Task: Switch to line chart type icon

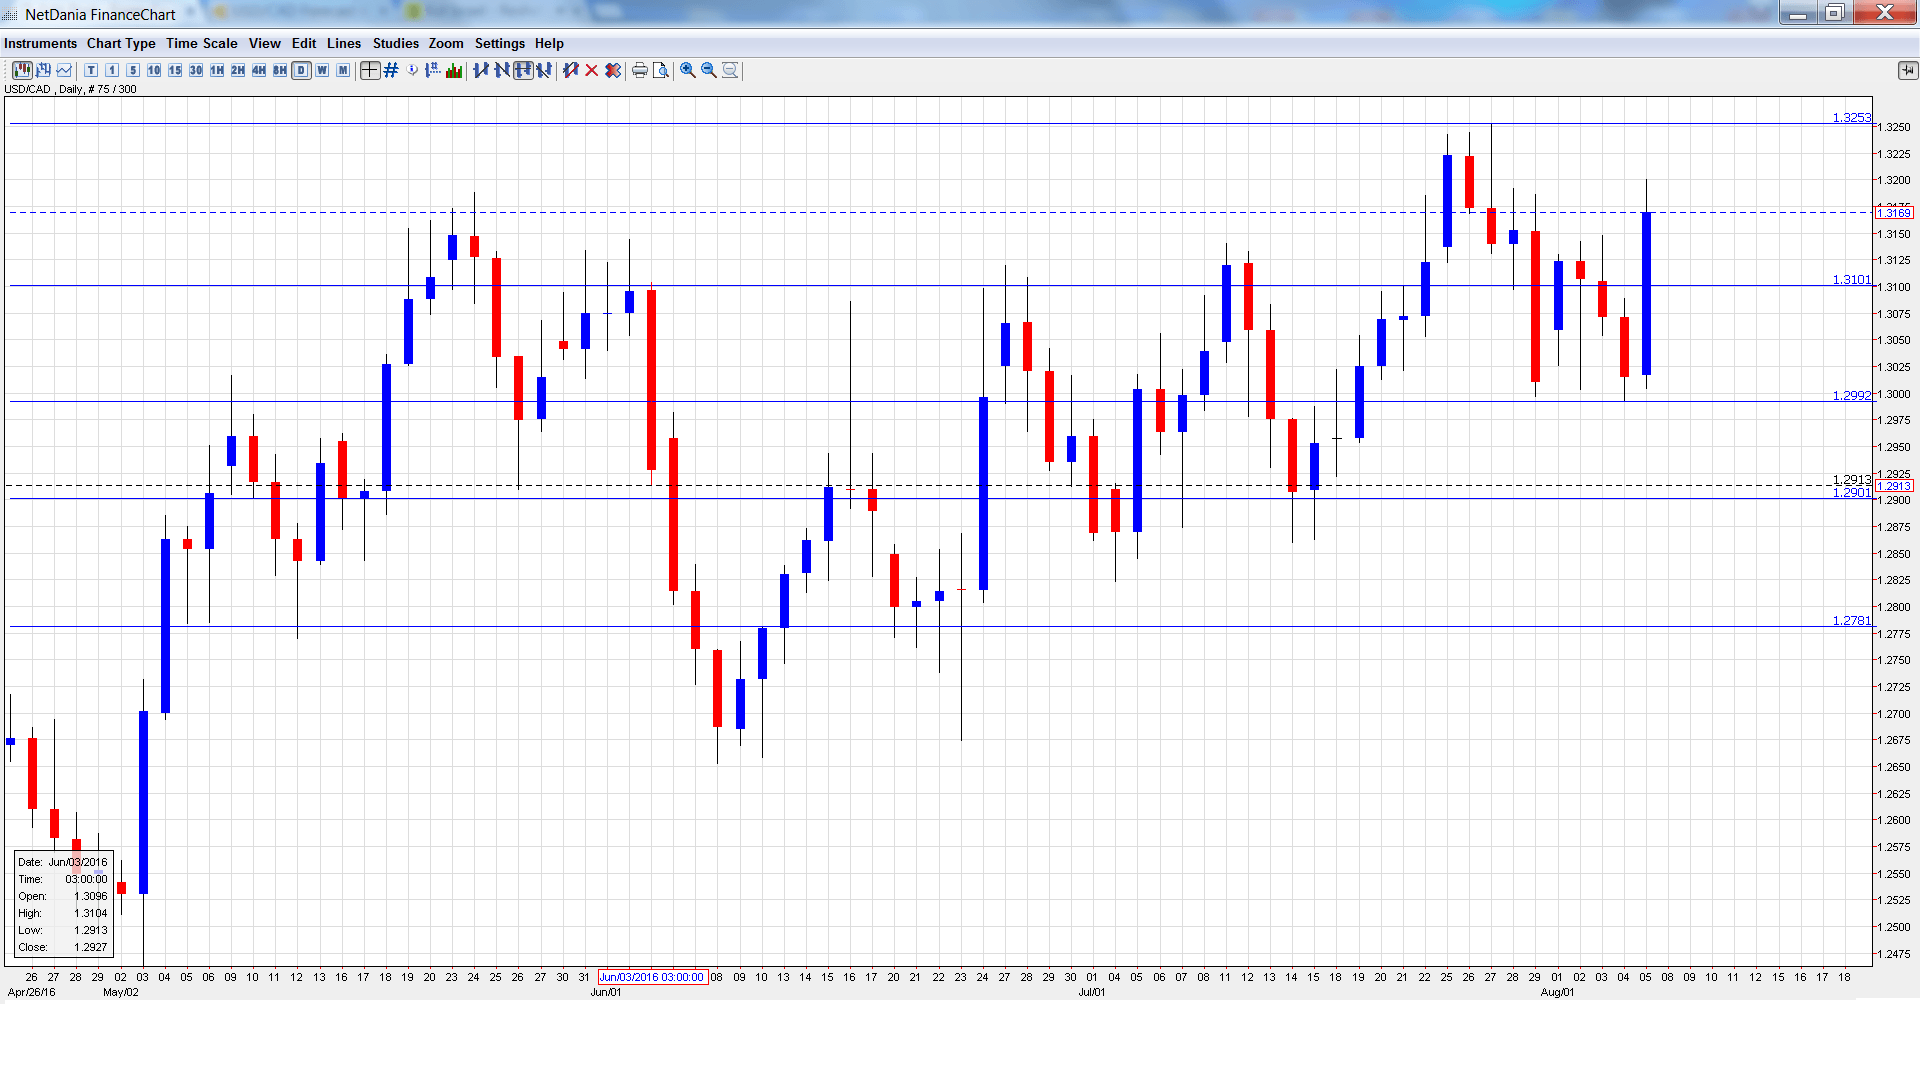Action: tap(65, 70)
